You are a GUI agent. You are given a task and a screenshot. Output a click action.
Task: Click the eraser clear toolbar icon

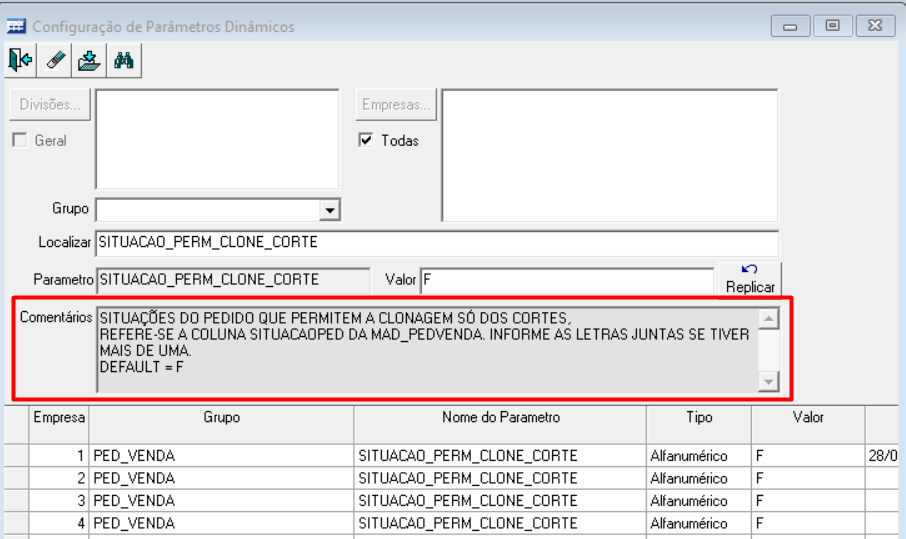coord(55,60)
